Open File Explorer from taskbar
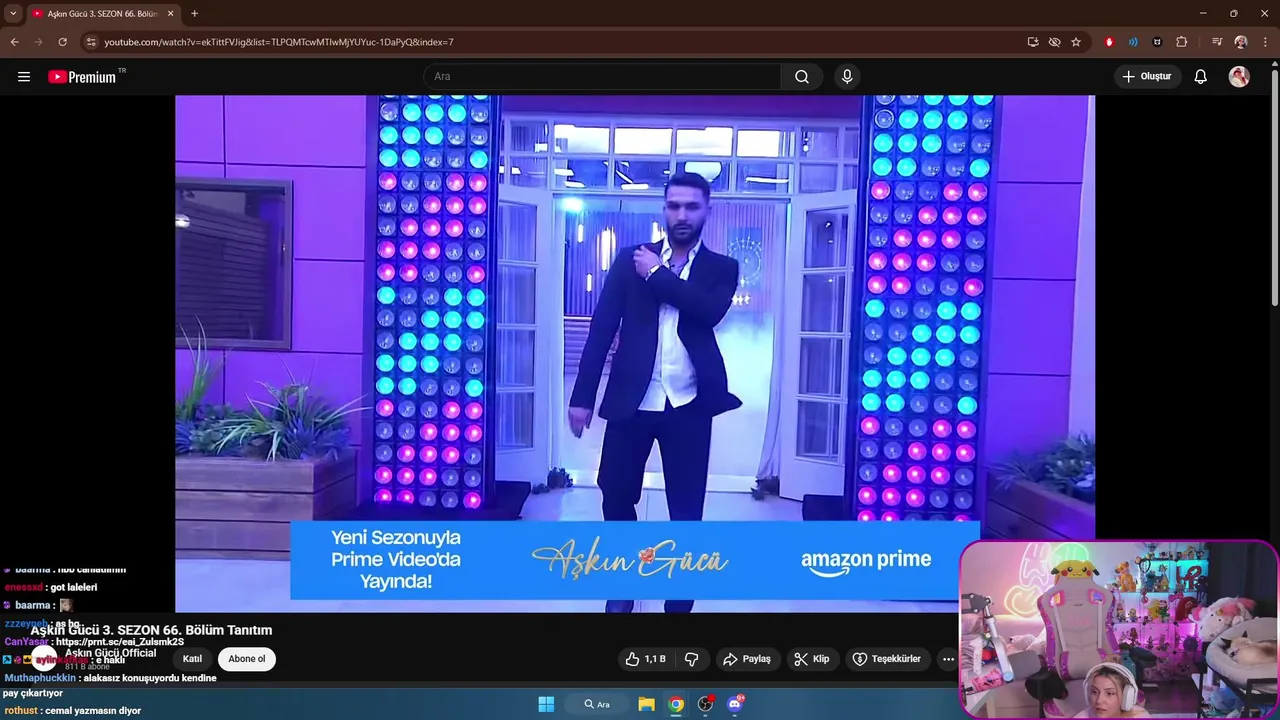The image size is (1280, 720). (646, 704)
